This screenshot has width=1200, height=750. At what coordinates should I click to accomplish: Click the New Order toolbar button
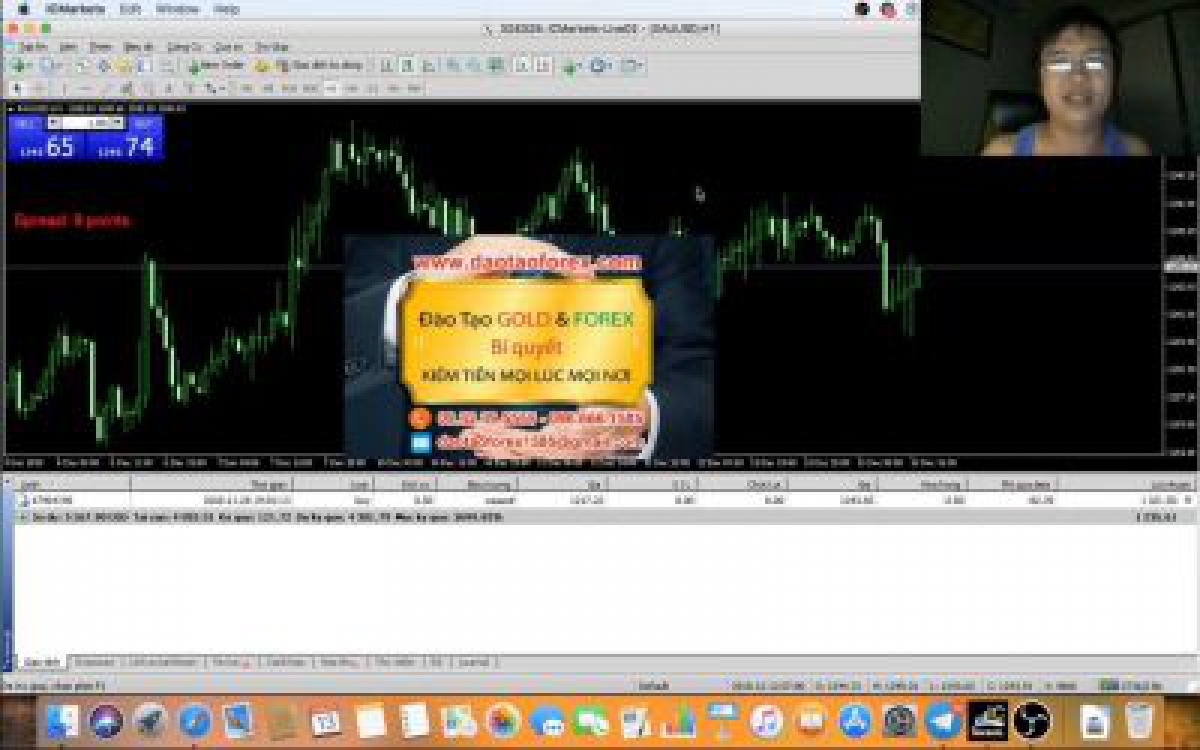[x=215, y=65]
